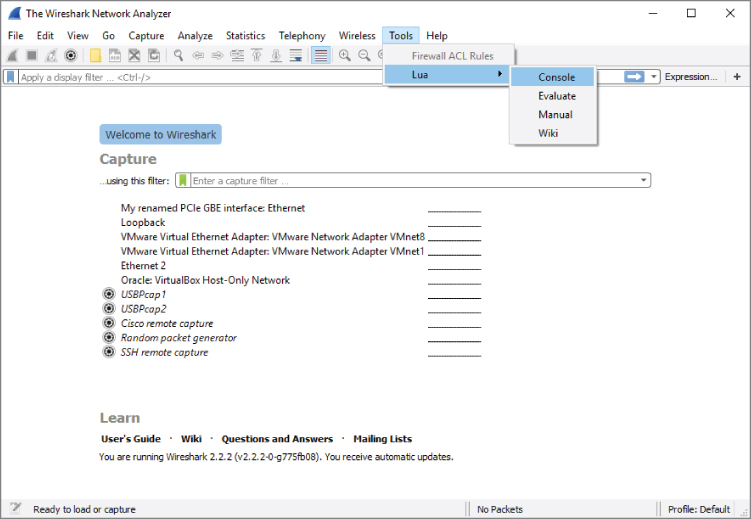Image resolution: width=751 pixels, height=519 pixels.
Task: Click the Cisco remote capture options icon
Action: click(x=109, y=323)
